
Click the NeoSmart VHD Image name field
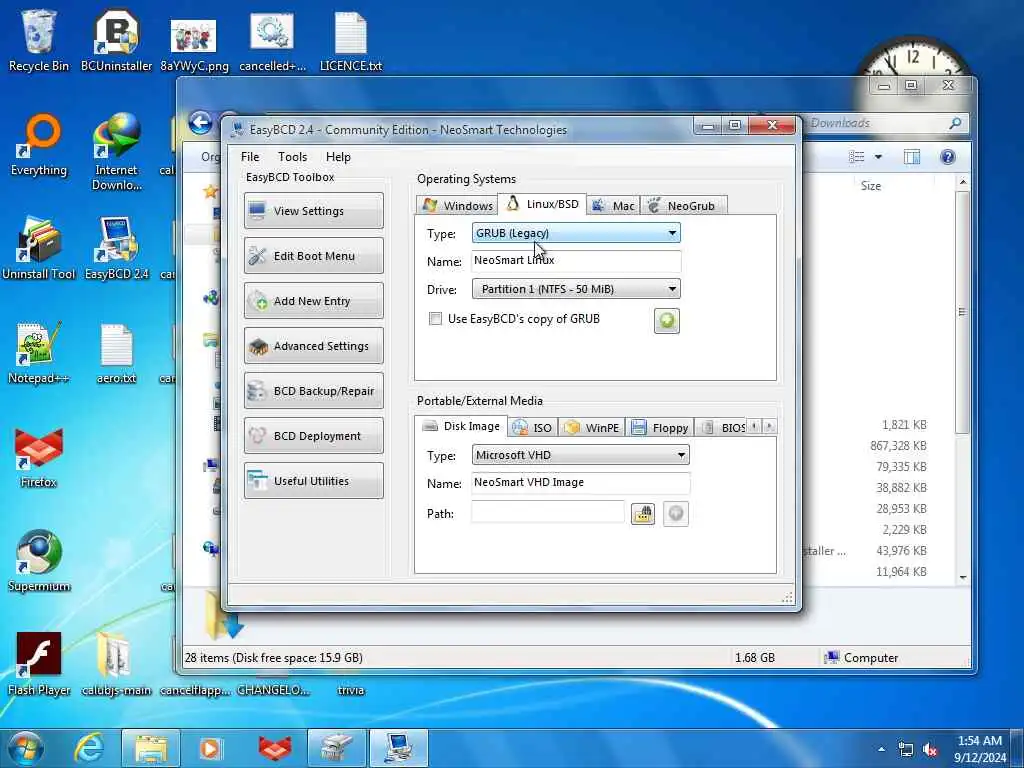click(x=581, y=483)
